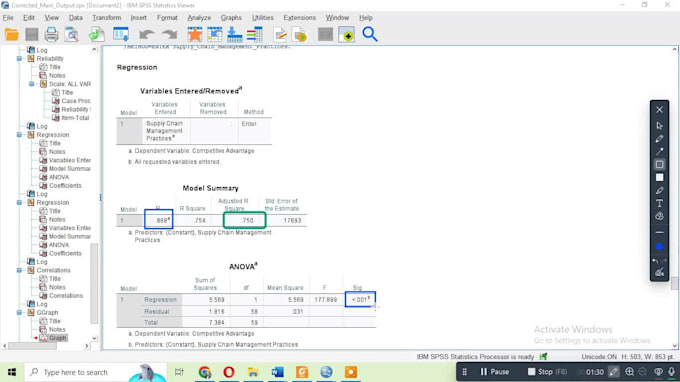Click outline pane scroll up arrow
This screenshot has height=382, width=680.
pos(94,50)
